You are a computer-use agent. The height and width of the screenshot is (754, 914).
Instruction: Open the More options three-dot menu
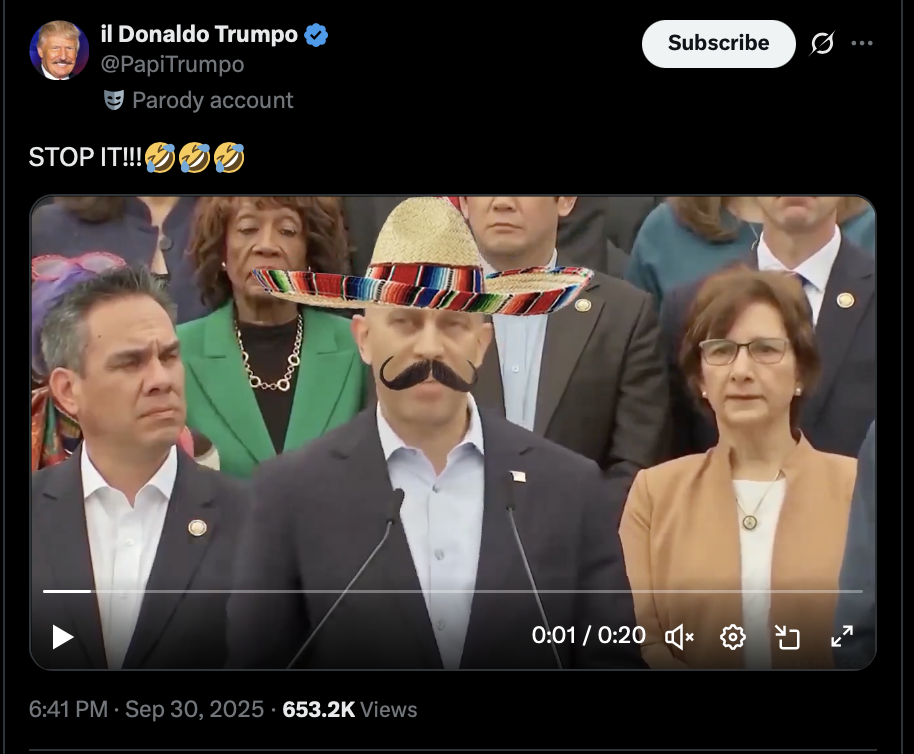pos(861,44)
